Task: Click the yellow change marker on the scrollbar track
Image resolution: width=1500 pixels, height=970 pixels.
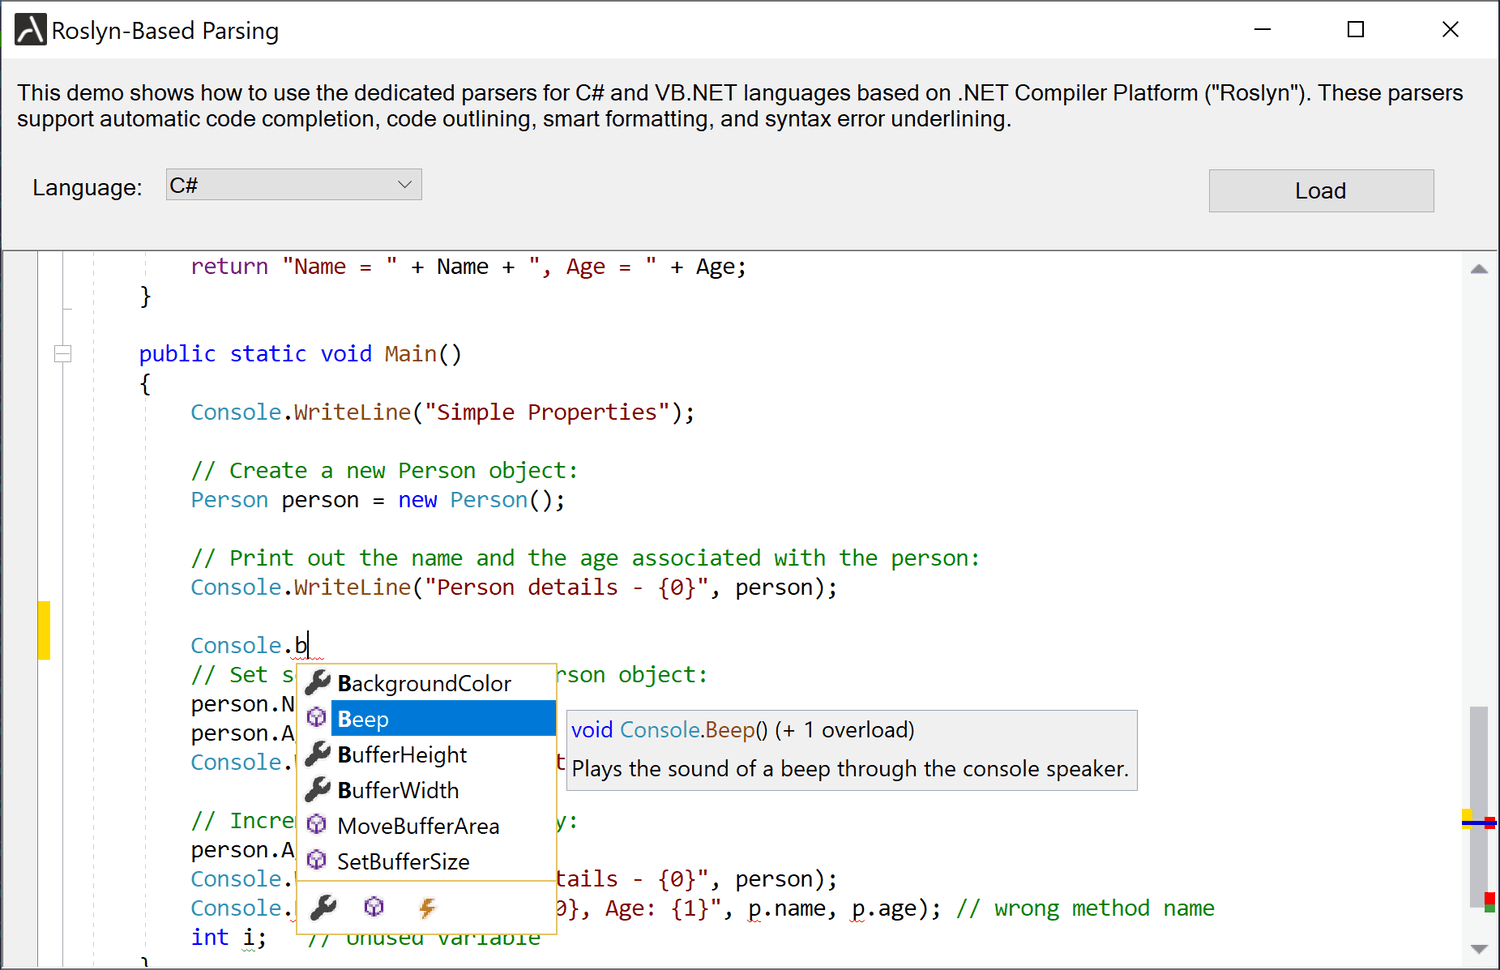Action: (x=1466, y=818)
